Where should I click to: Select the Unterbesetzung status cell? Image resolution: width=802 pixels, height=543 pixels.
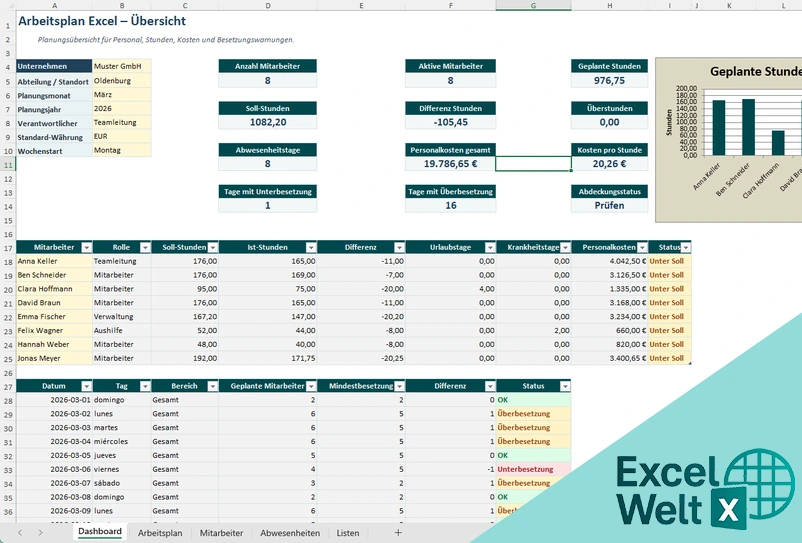coord(533,469)
